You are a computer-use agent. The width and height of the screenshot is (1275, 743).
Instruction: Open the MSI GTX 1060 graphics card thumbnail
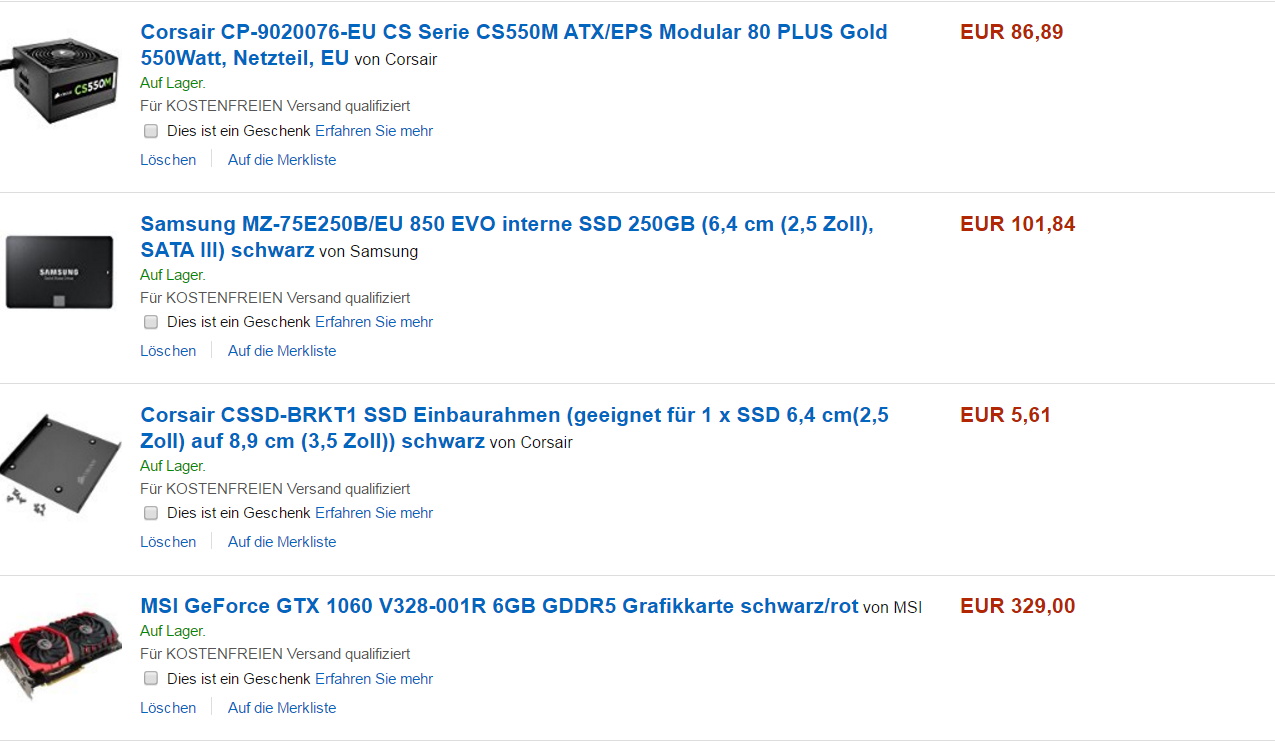[61, 650]
